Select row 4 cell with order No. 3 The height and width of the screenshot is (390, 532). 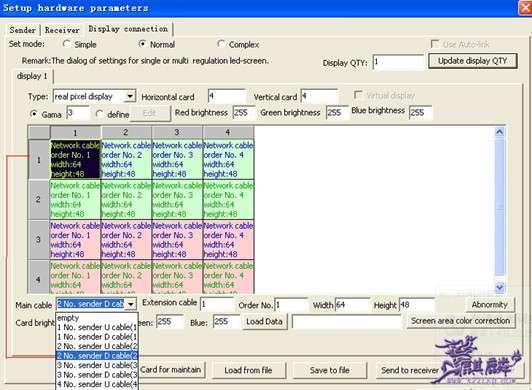click(x=177, y=276)
